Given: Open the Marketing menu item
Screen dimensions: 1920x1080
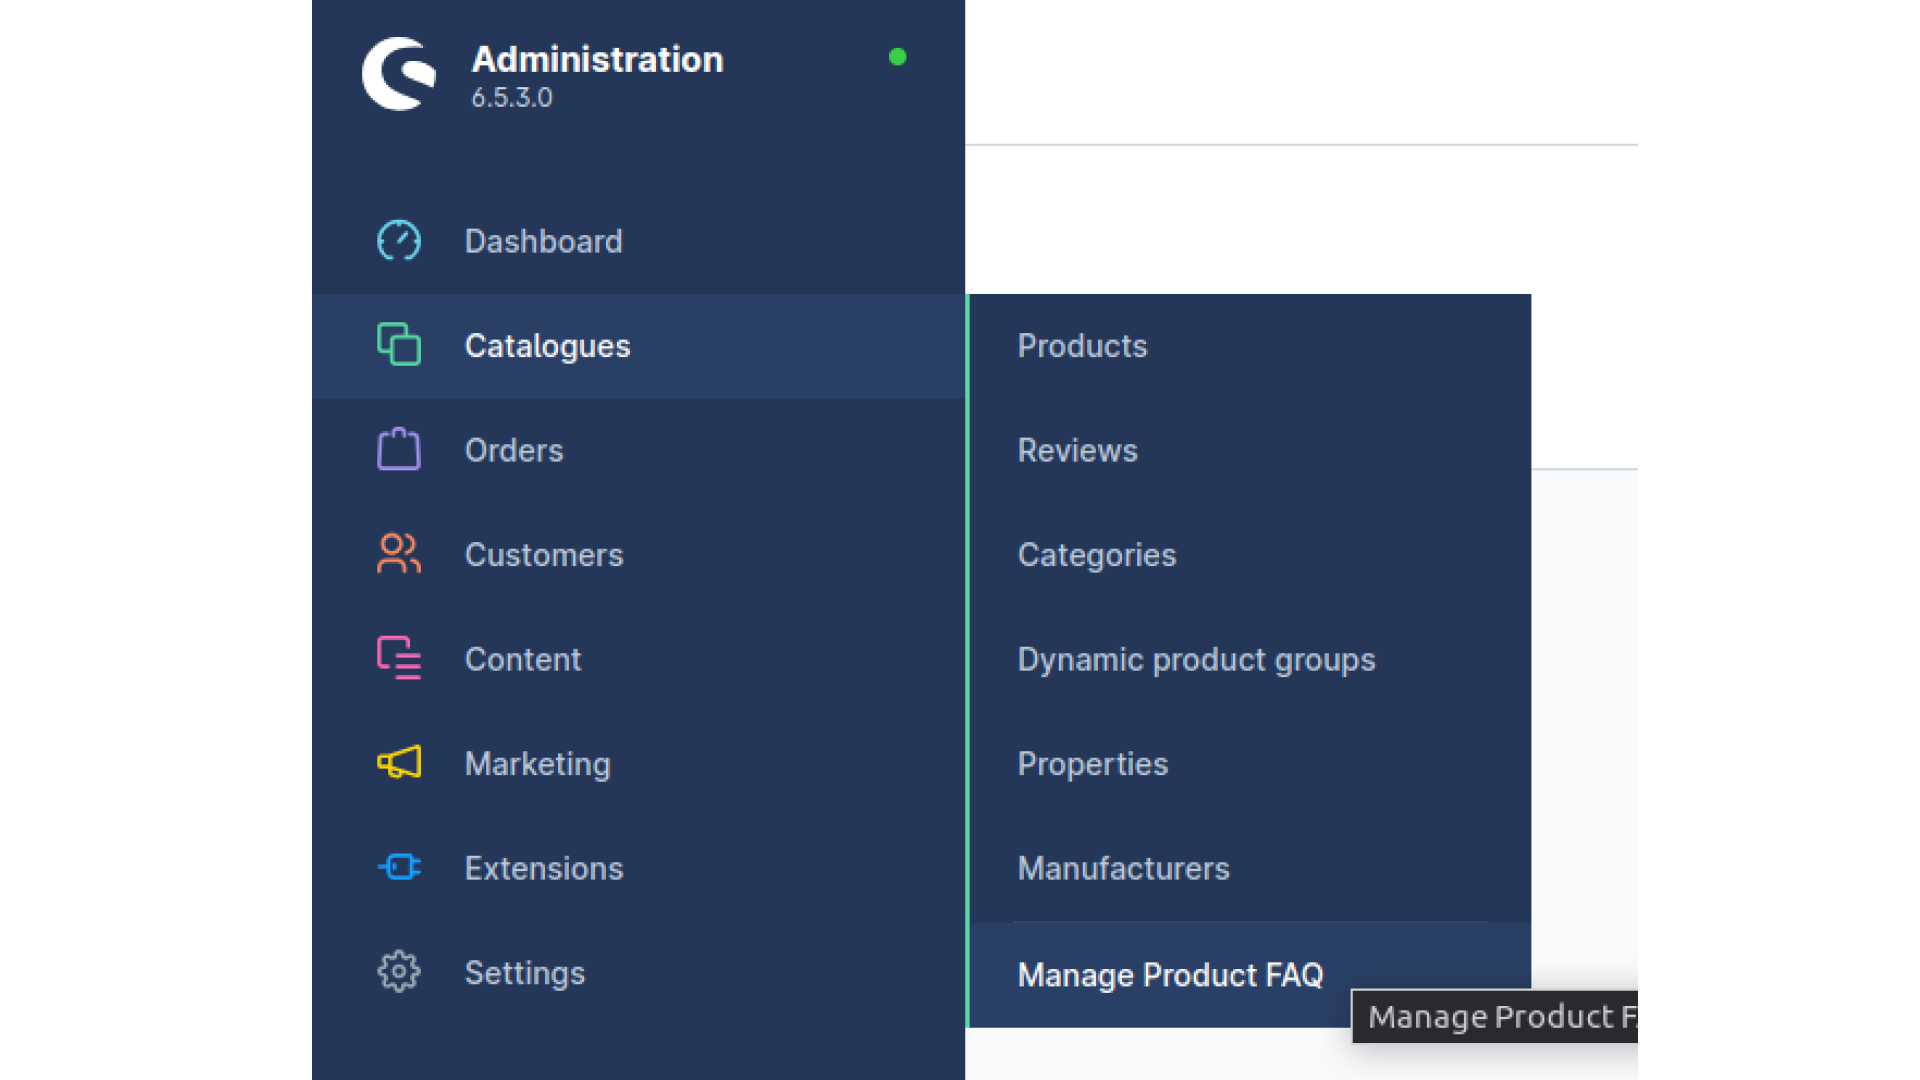Looking at the screenshot, I should [x=638, y=764].
